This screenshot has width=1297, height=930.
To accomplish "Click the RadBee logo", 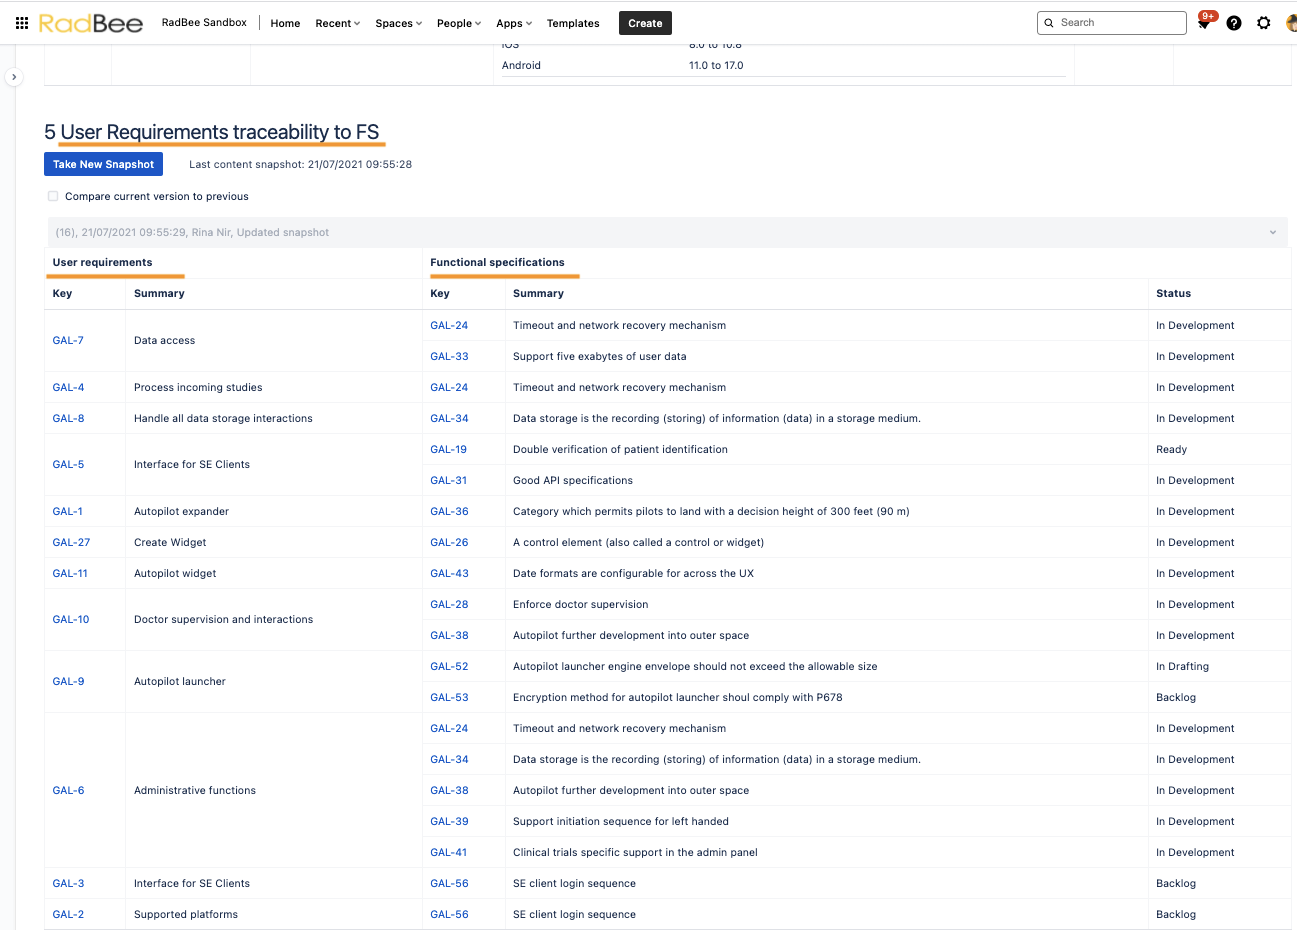I will [91, 23].
